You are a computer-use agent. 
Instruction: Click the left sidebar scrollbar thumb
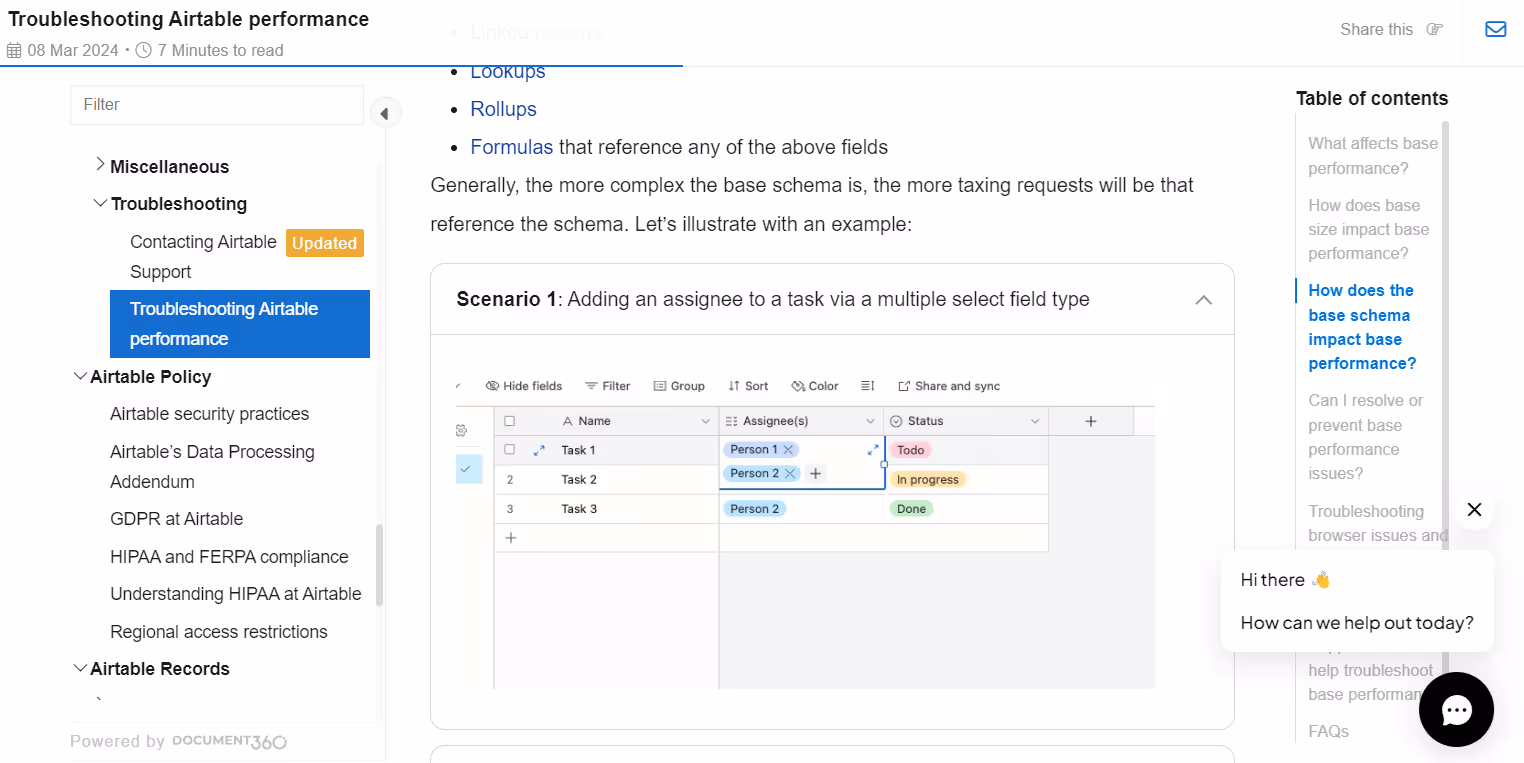point(379,565)
